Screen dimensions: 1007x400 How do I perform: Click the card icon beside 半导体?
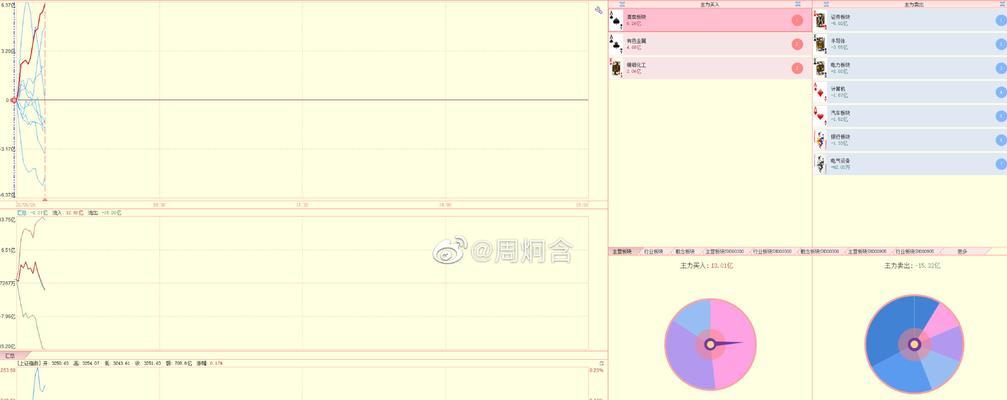tap(820, 44)
